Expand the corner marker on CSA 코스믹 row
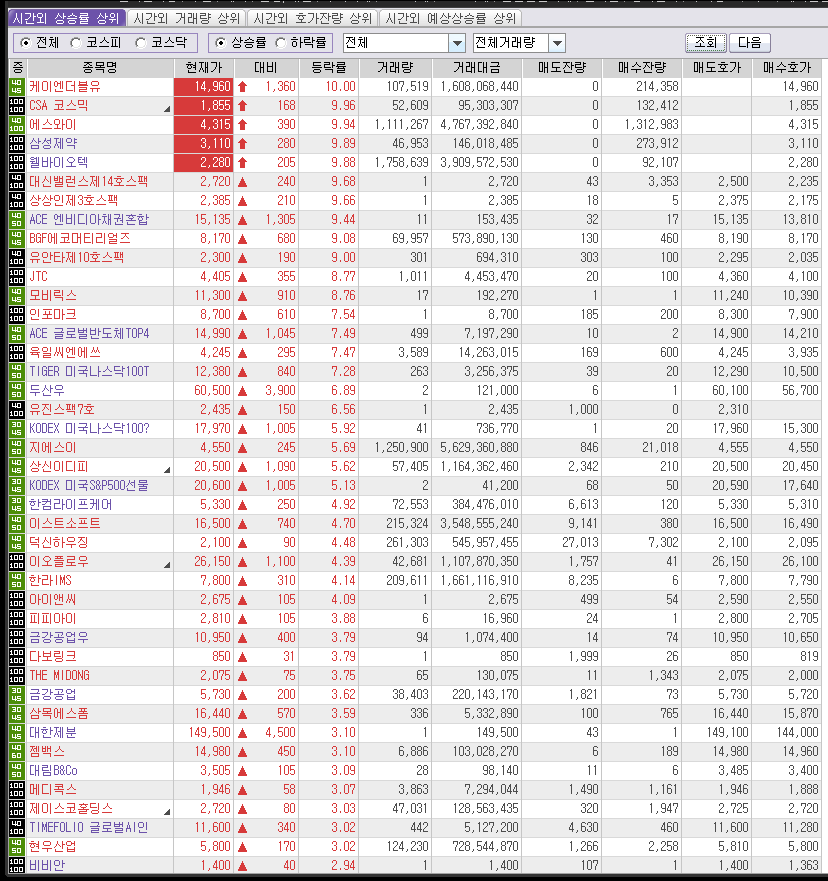Screen dimensions: 828x881 pyautogui.click(x=167, y=109)
